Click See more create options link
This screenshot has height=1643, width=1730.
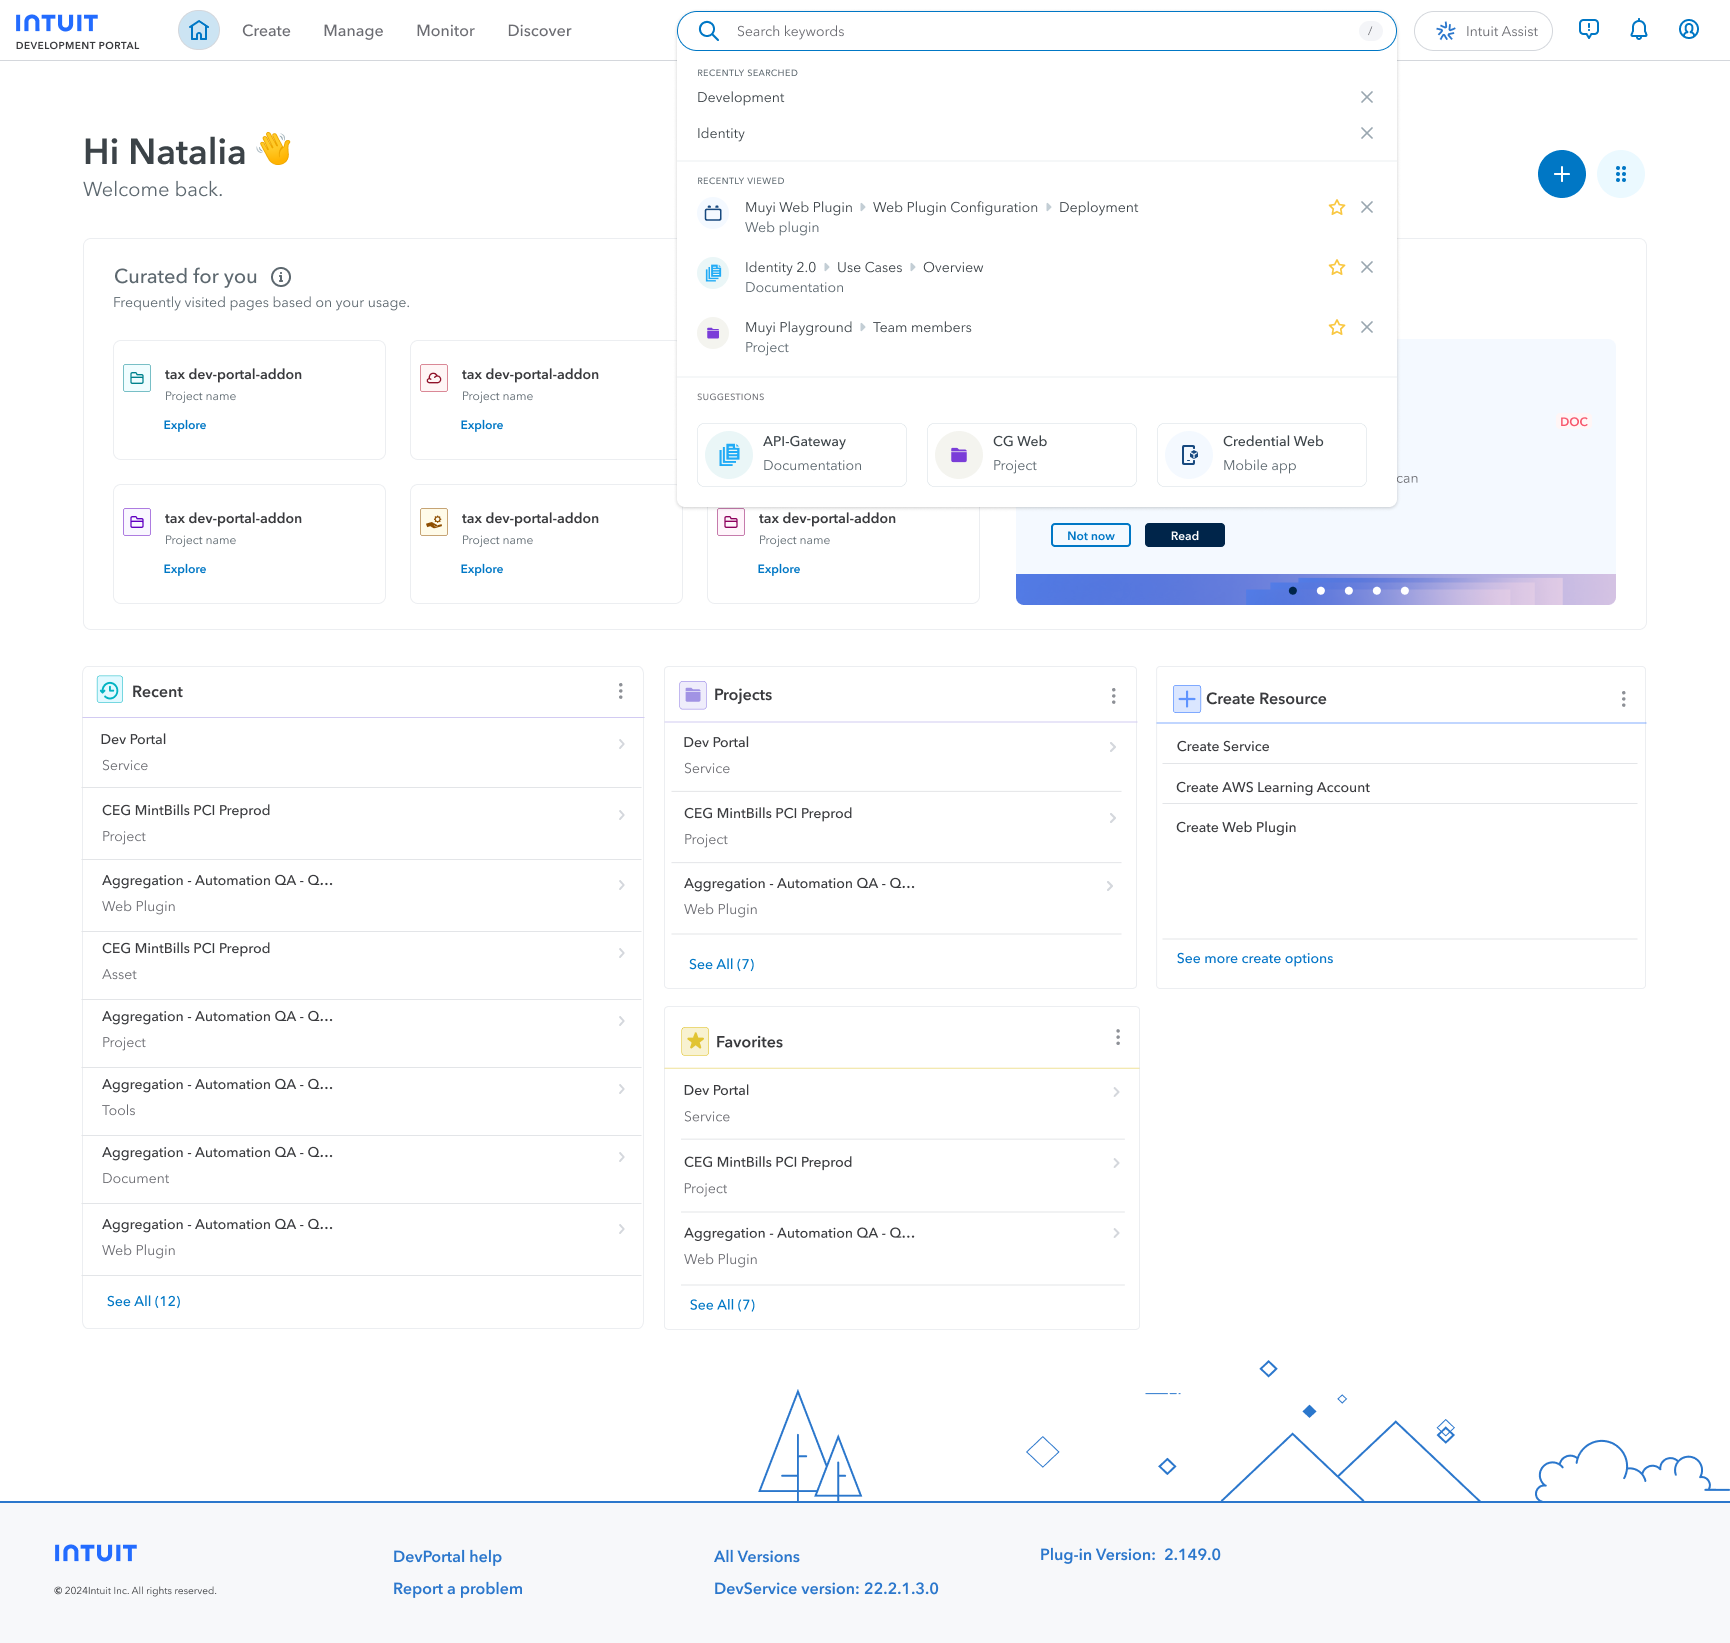click(1254, 958)
